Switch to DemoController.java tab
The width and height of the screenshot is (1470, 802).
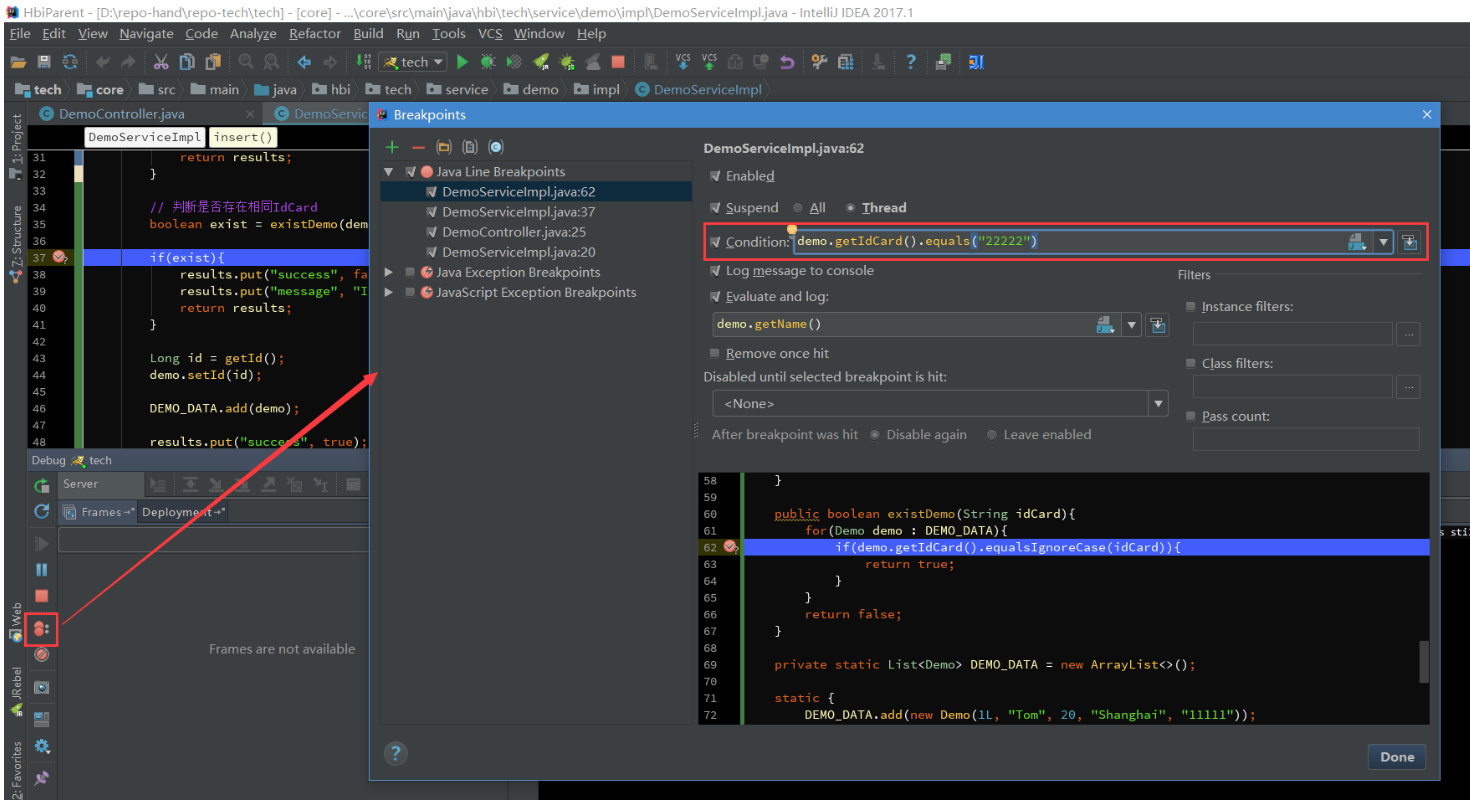click(x=120, y=114)
